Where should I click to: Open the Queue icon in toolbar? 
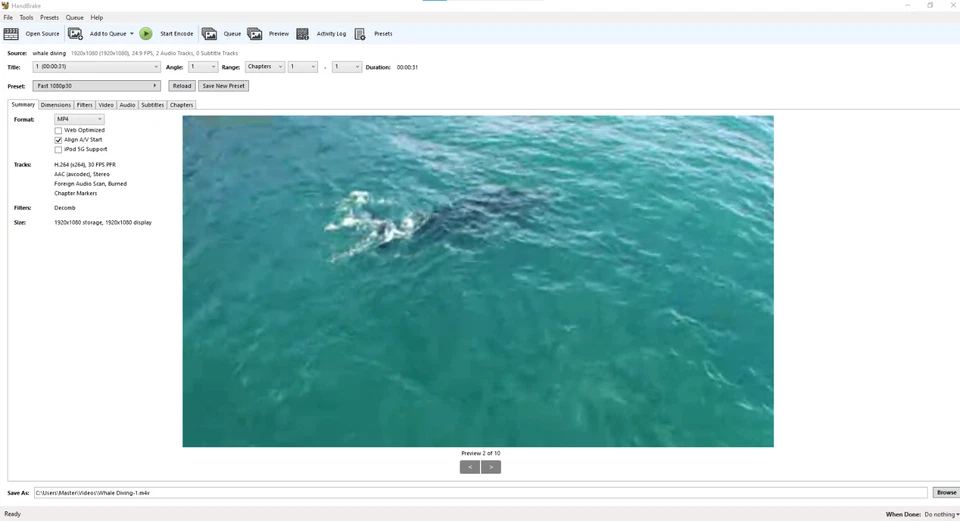(209, 34)
